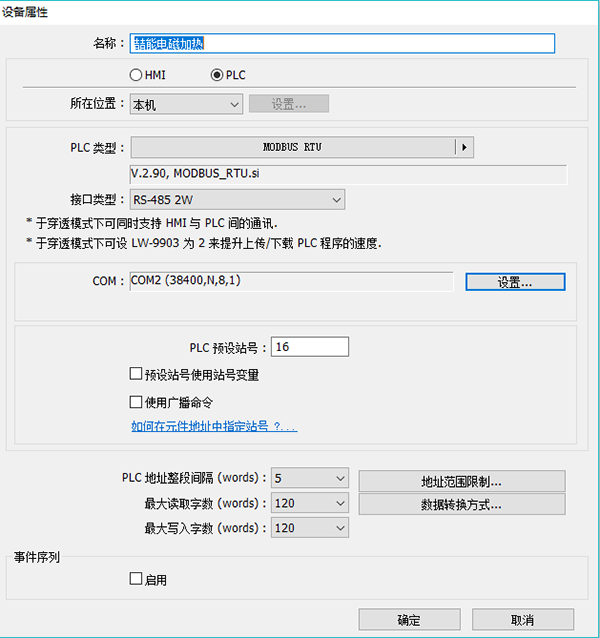
Task: Open 数据转换方式... settings
Action: coord(461,505)
